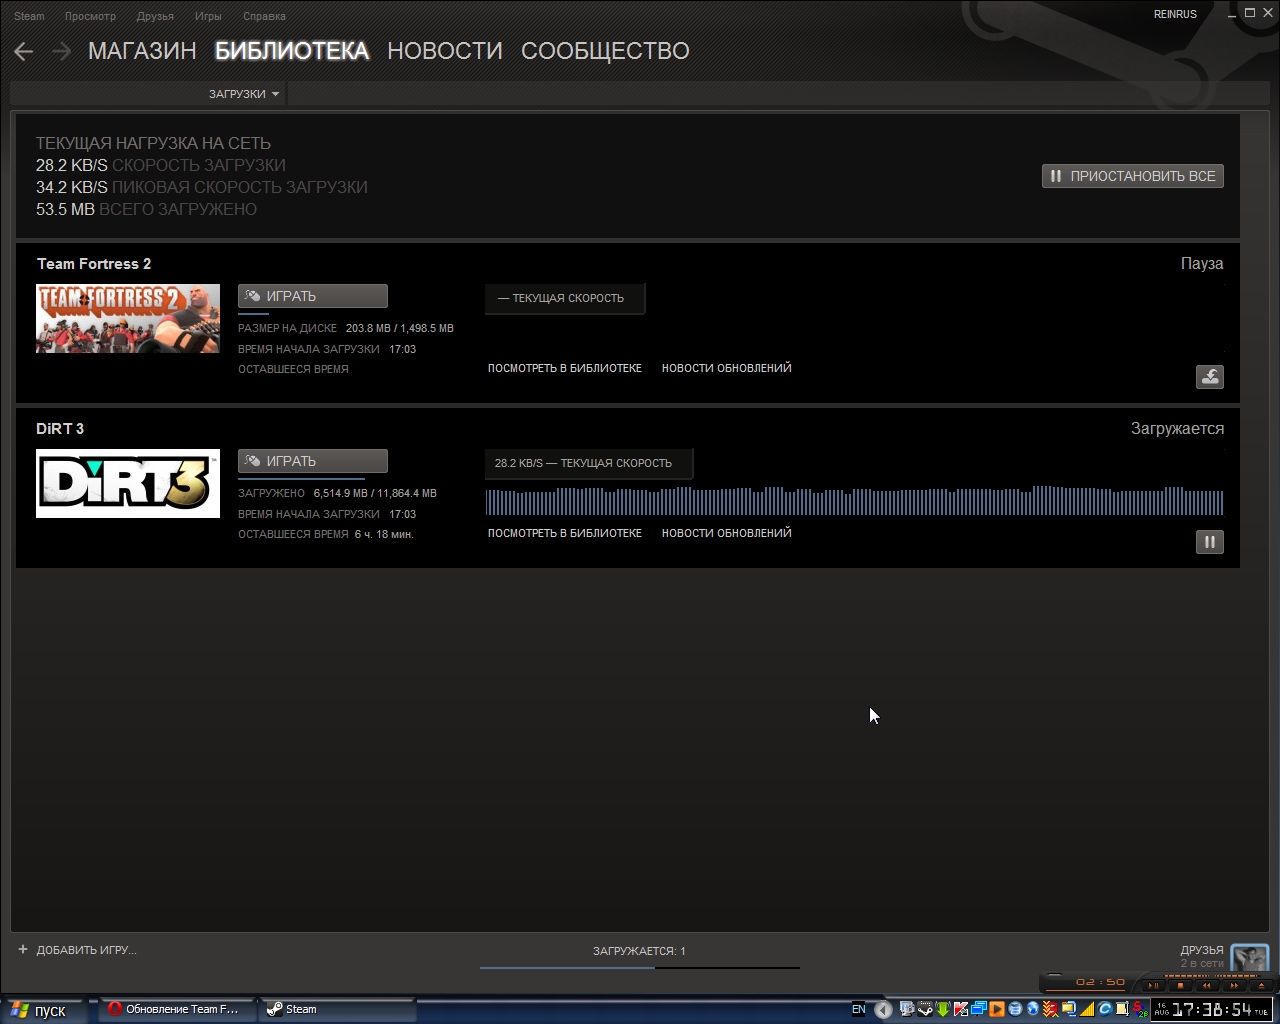Viewport: 1280px width, 1024px height.
Task: Open the Просмотр menu
Action: [90, 16]
